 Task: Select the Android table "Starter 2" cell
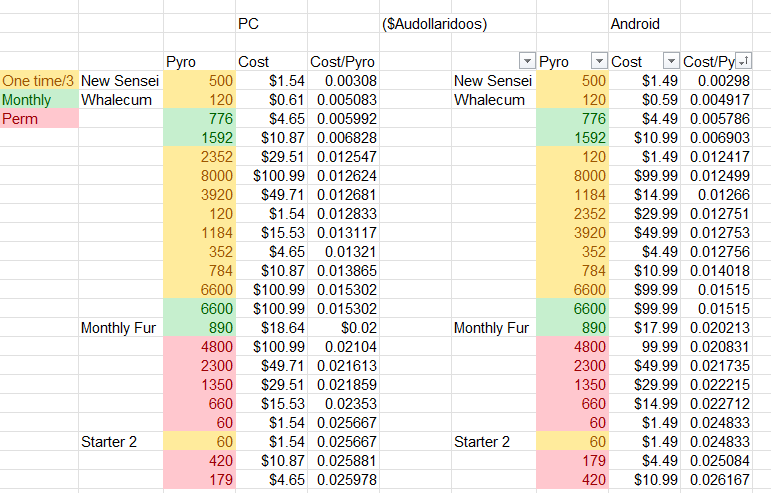pos(494,442)
